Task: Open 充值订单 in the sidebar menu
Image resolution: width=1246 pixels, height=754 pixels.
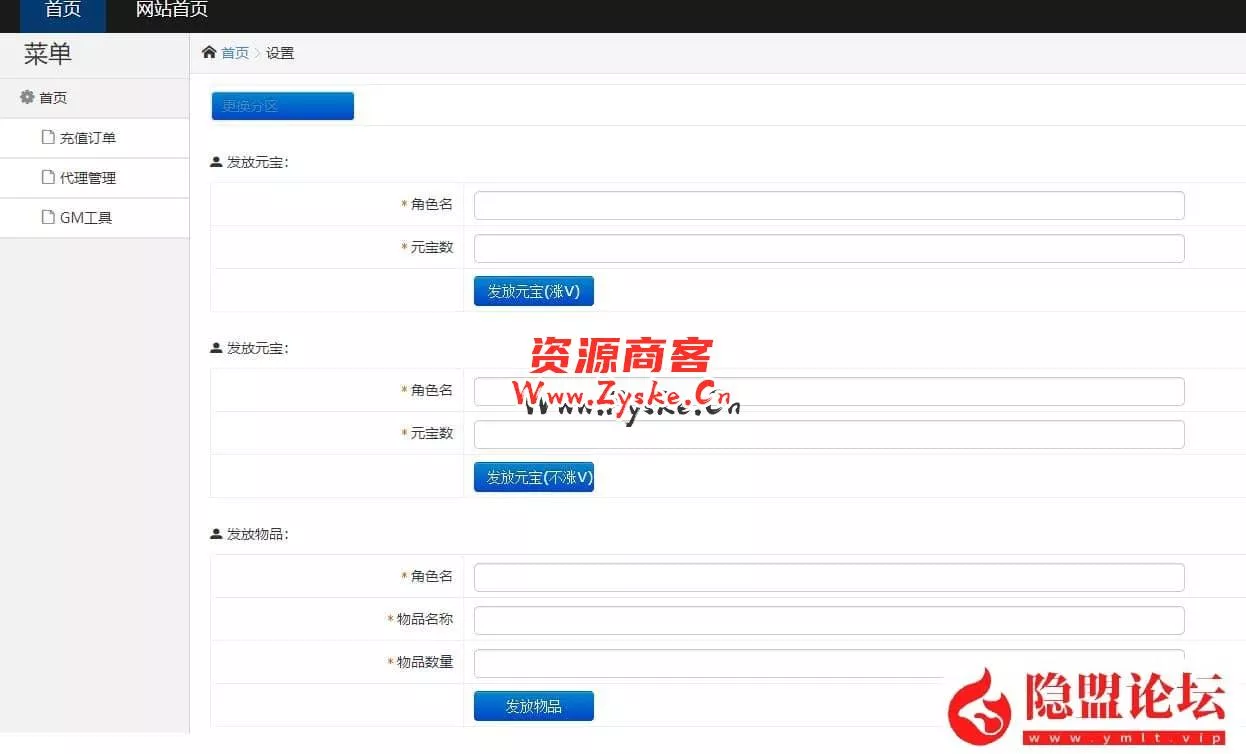Action: pos(88,138)
